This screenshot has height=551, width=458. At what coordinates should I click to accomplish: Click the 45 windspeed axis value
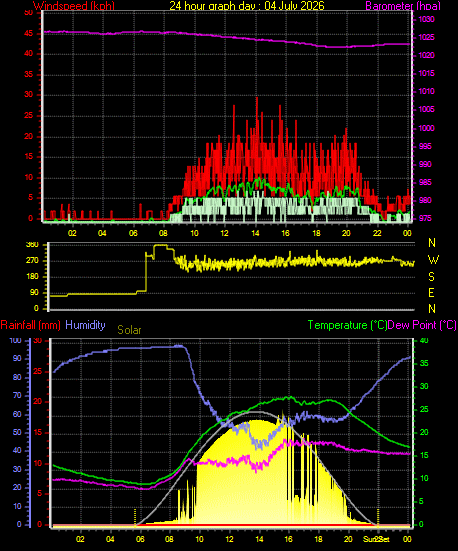pos(28,34)
